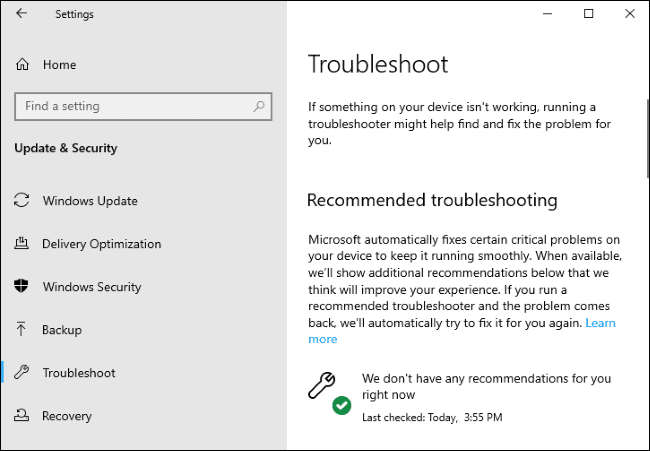
Task: Click the Home house icon
Action: (x=22, y=65)
